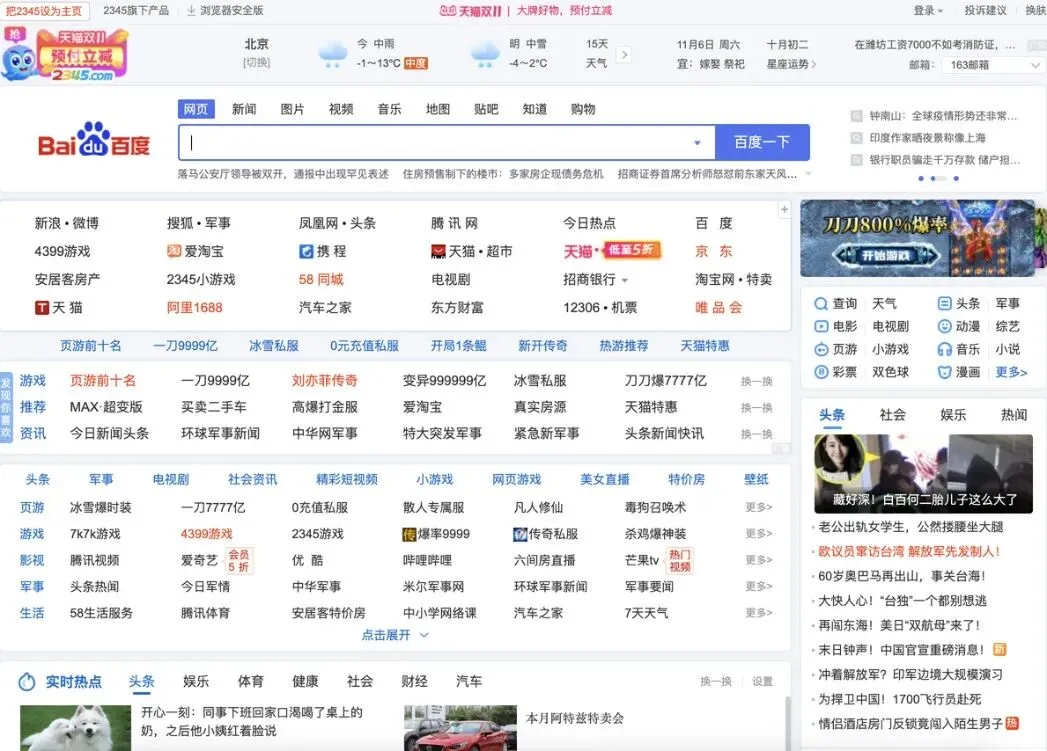Open 更多> for the 生活 row

(759, 612)
